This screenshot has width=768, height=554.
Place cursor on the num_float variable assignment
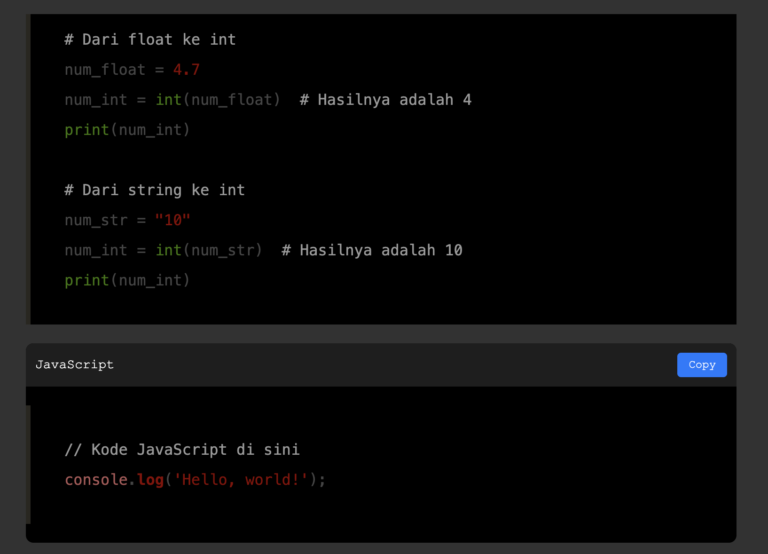105,70
